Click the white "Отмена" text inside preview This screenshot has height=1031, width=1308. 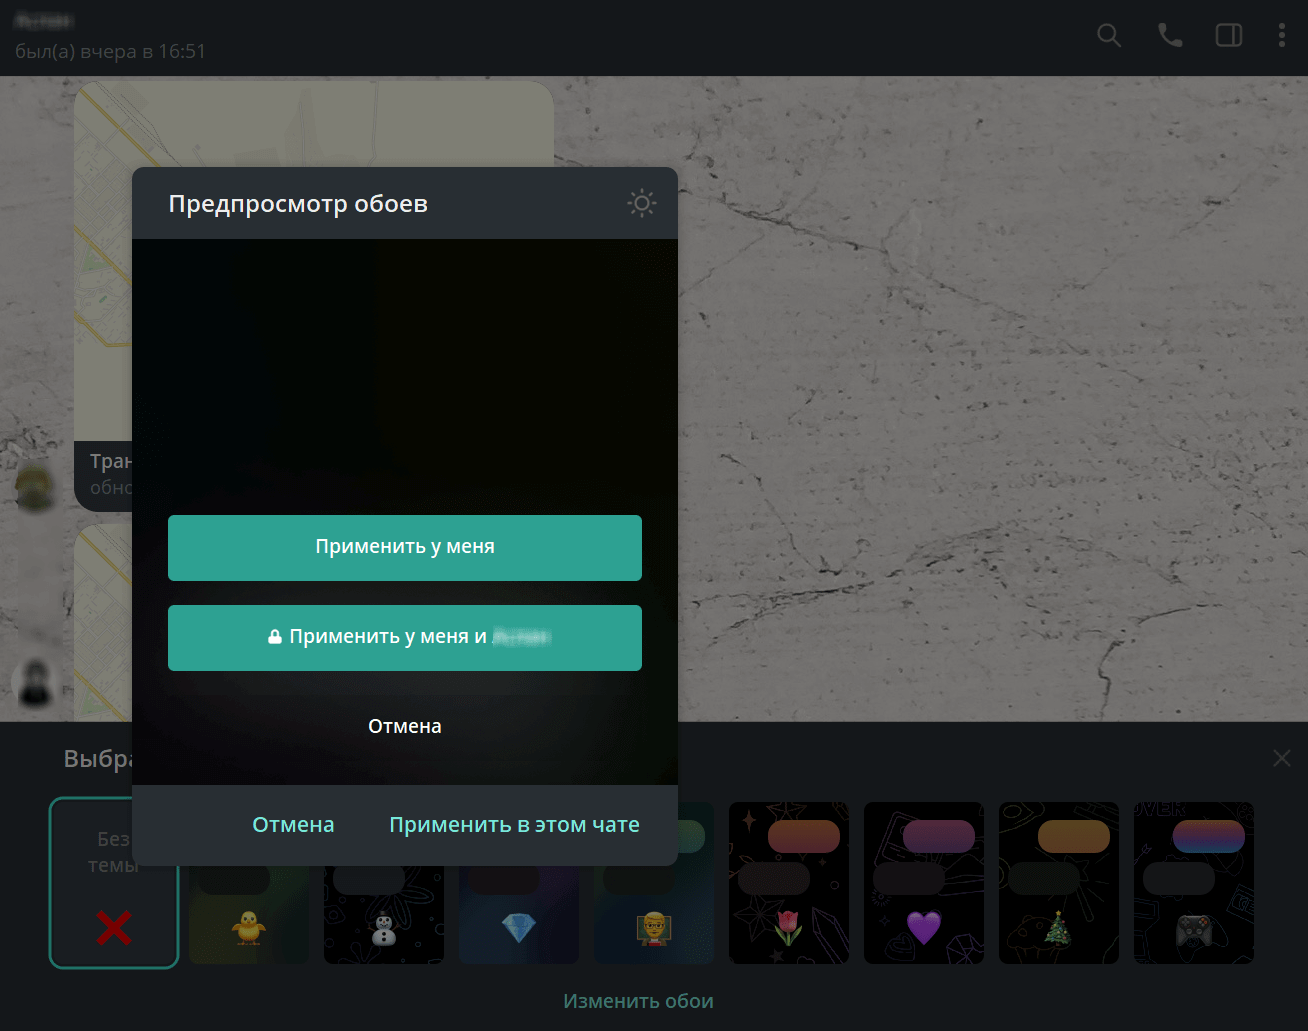pyautogui.click(x=405, y=726)
